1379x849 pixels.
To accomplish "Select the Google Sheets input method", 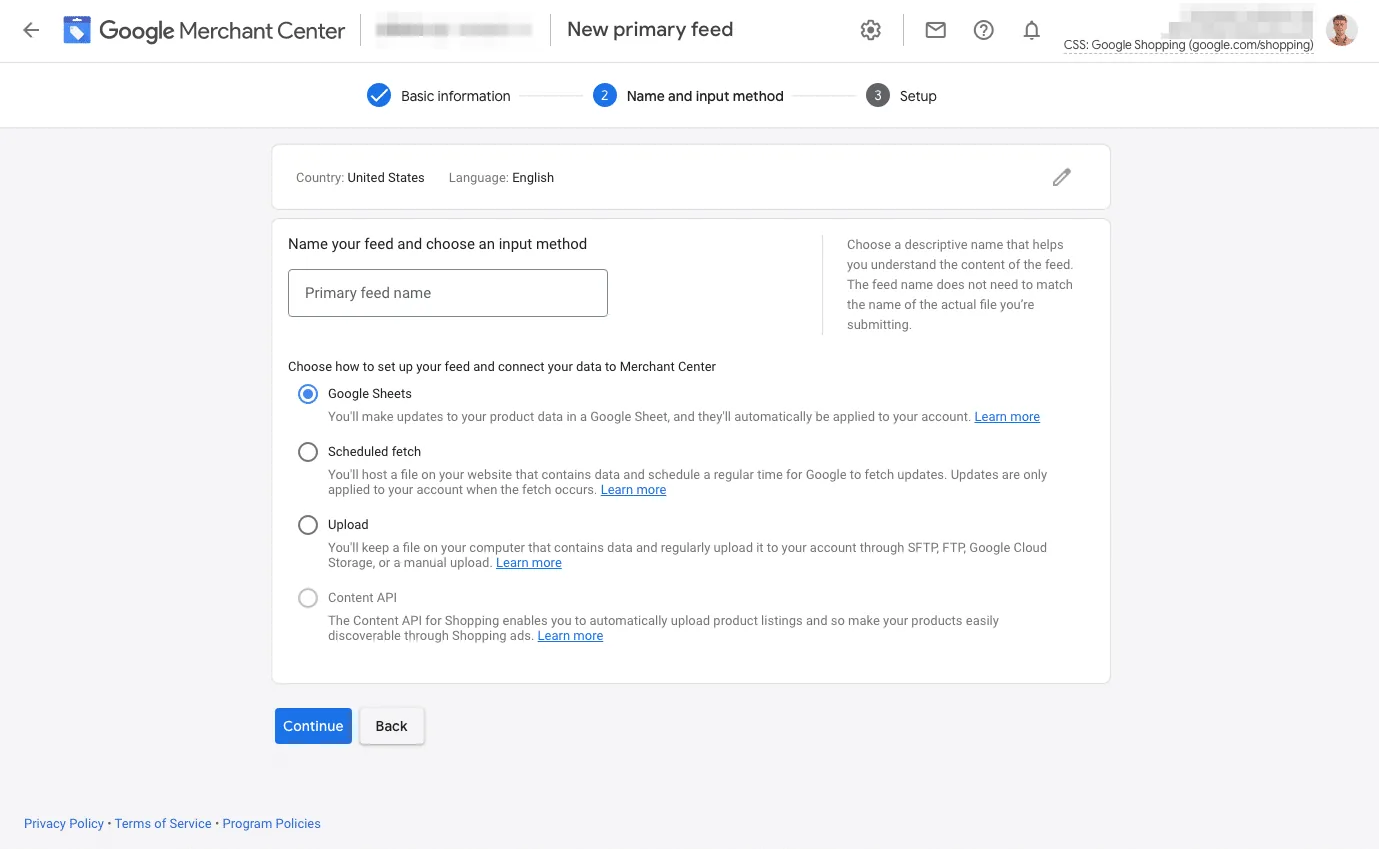I will [x=308, y=394].
